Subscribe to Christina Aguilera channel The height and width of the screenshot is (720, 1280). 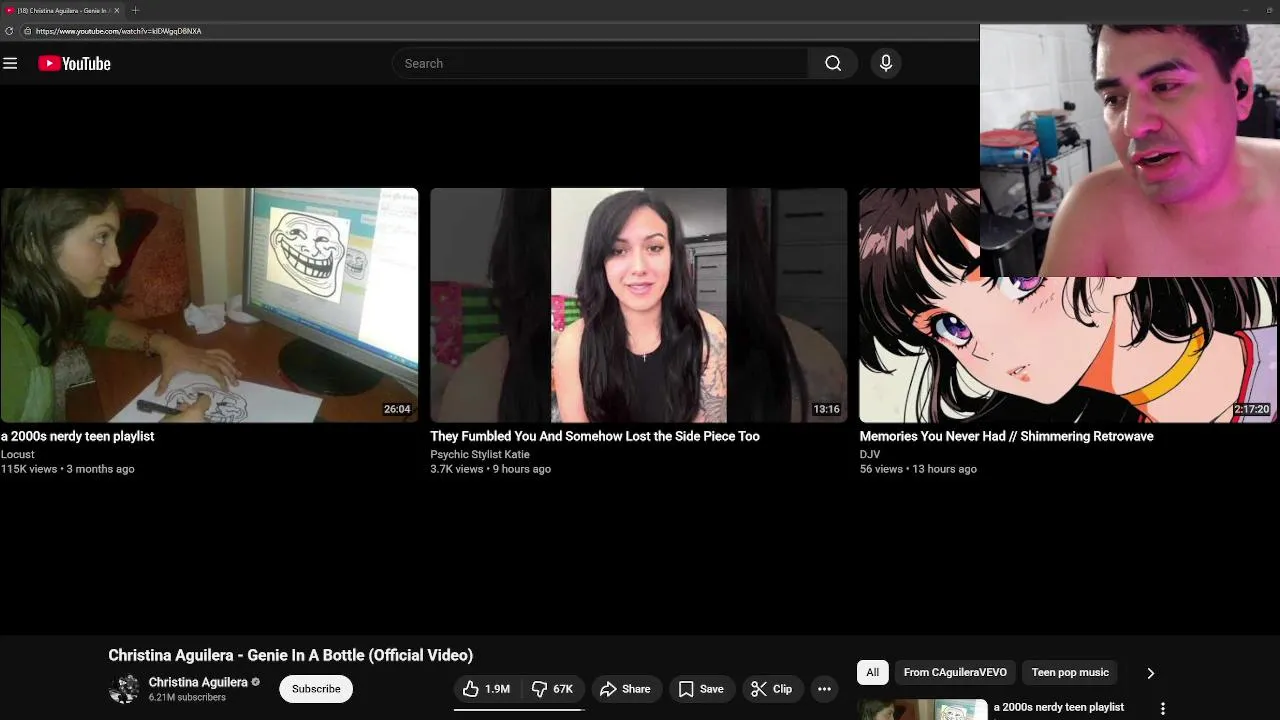pyautogui.click(x=316, y=689)
